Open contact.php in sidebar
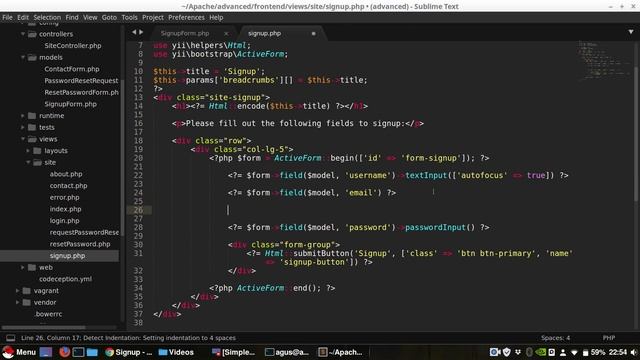Image resolution: width=640 pixels, height=360 pixels. click(x=69, y=186)
